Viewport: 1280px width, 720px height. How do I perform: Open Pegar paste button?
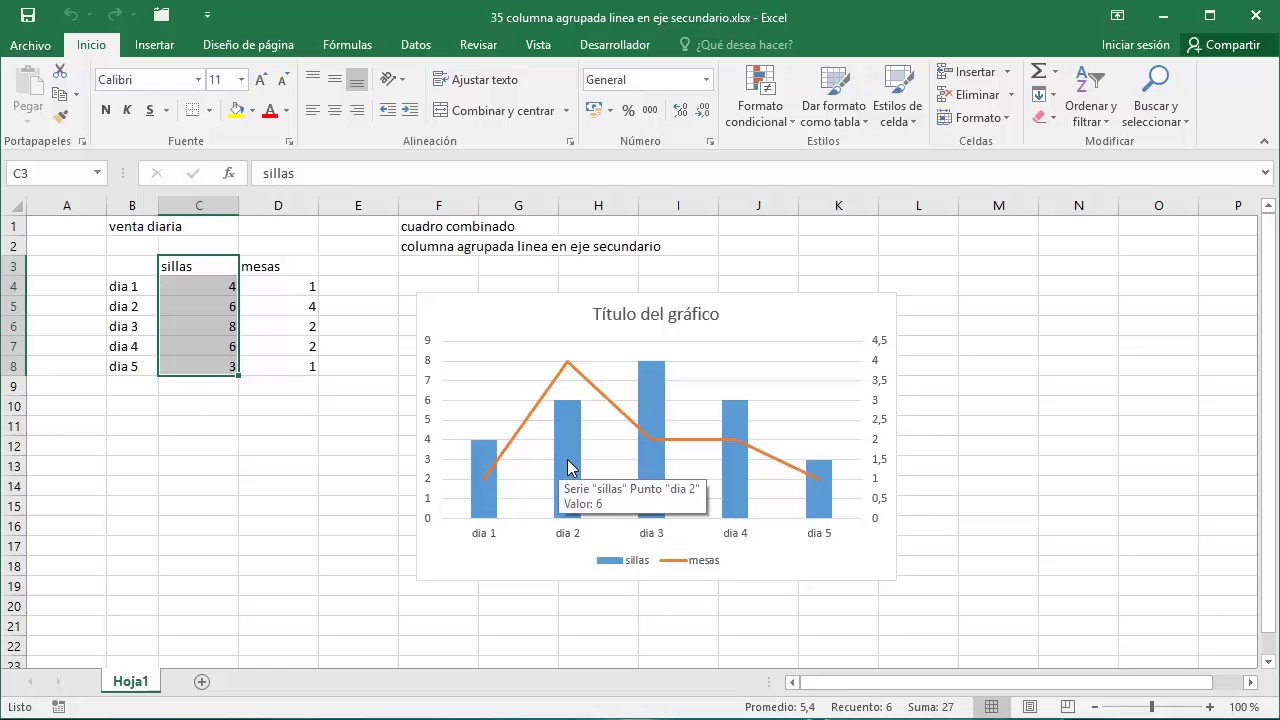coord(28,93)
